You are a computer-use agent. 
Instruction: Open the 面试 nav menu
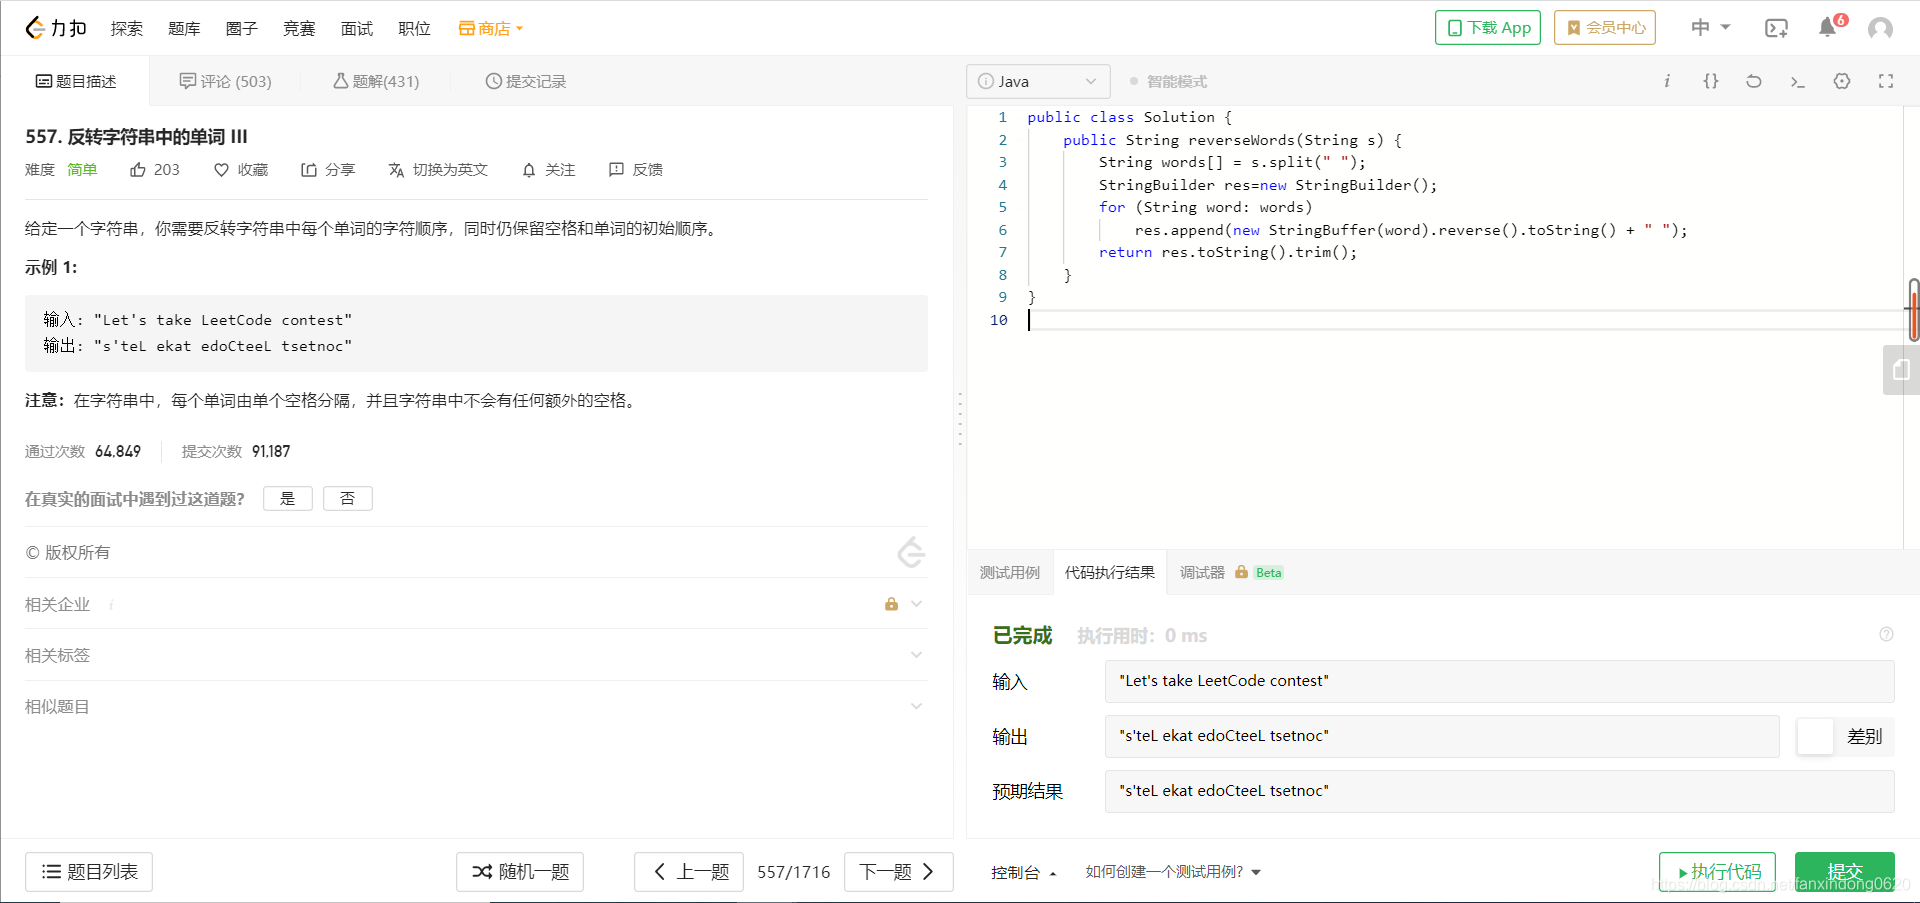tap(357, 28)
